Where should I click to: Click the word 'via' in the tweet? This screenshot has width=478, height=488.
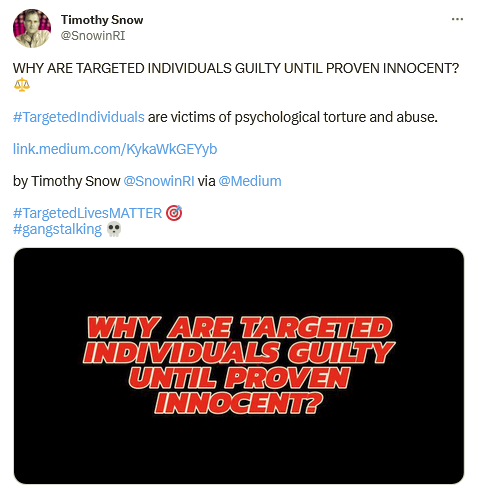[x=206, y=181]
